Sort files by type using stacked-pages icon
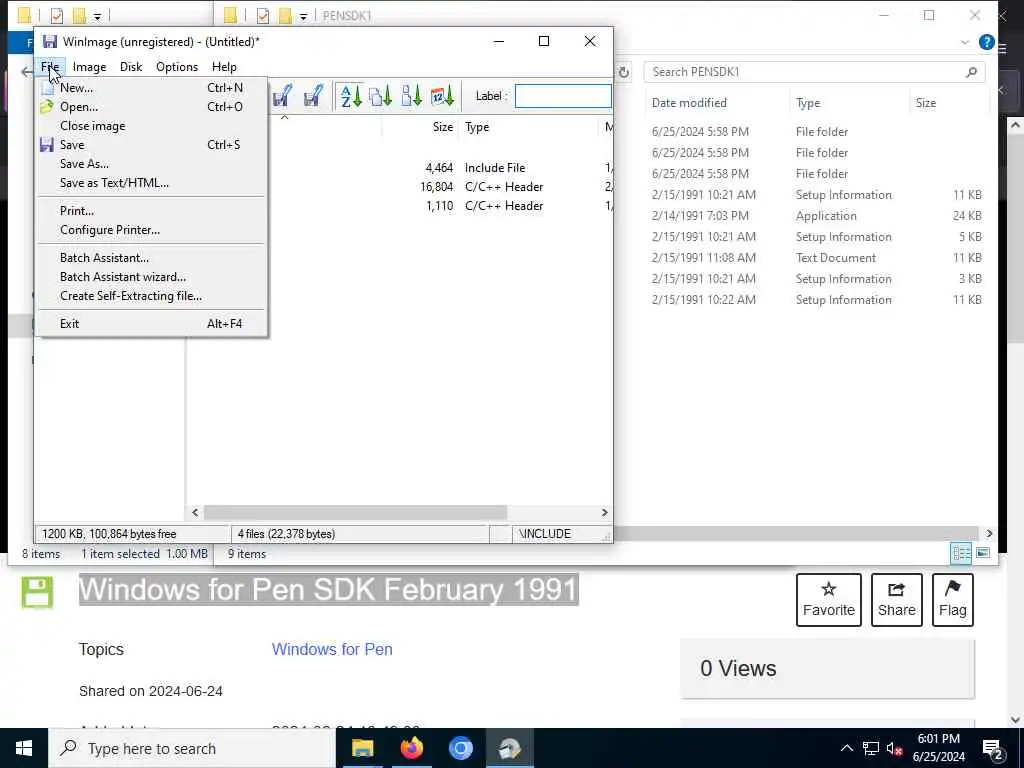The height and width of the screenshot is (768, 1024). pyautogui.click(x=380, y=96)
